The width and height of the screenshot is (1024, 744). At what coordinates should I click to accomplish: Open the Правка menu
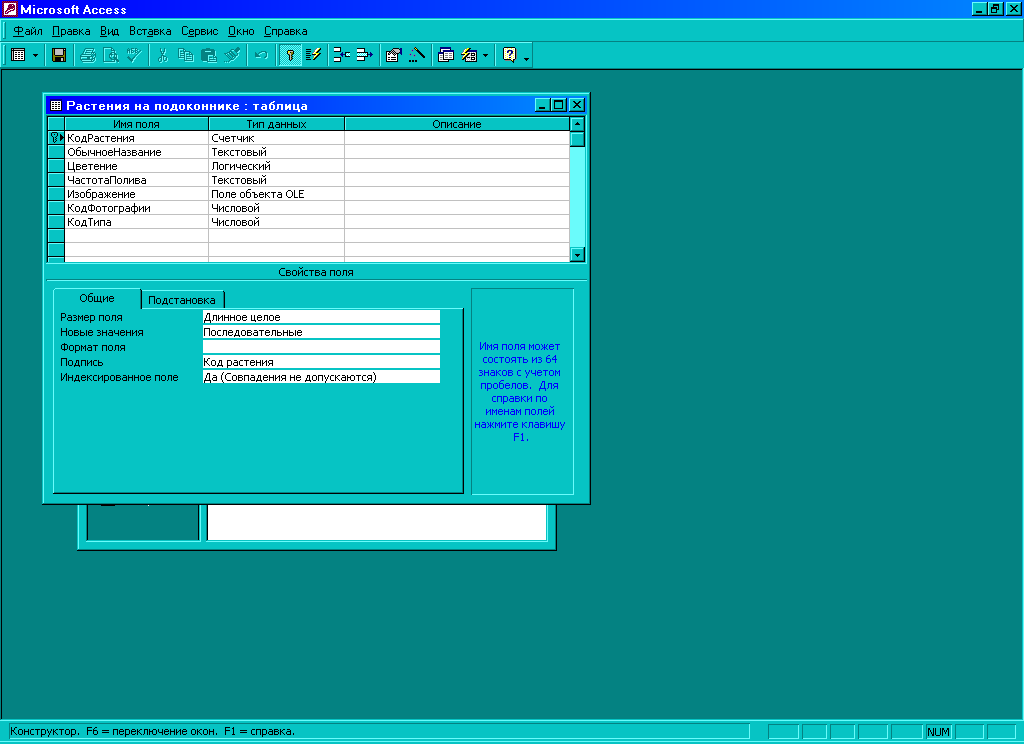[x=71, y=31]
